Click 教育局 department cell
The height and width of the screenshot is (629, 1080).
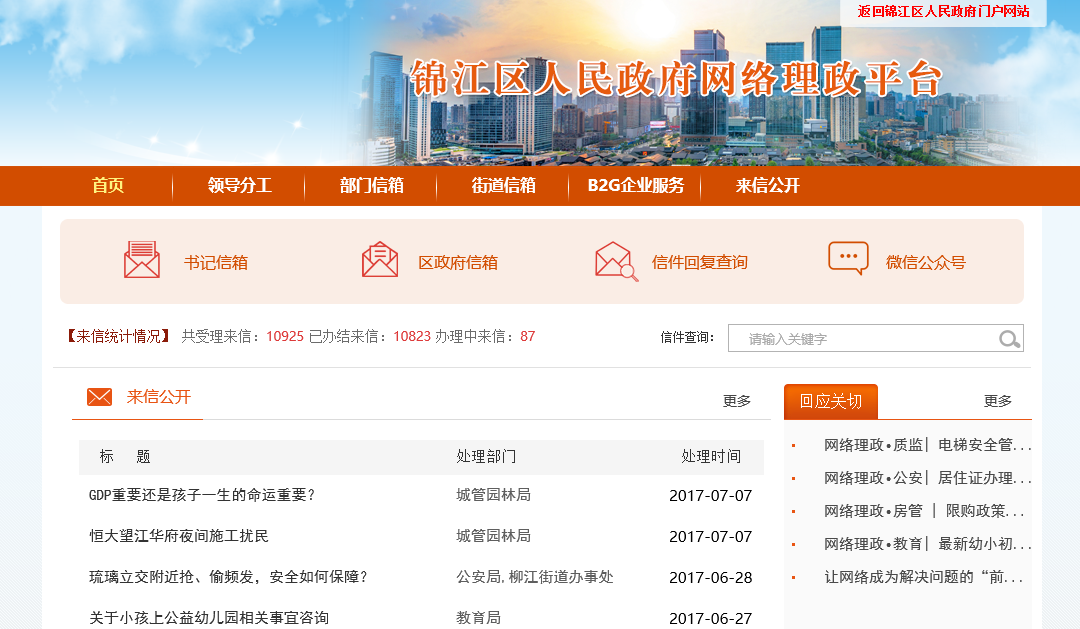tap(478, 618)
